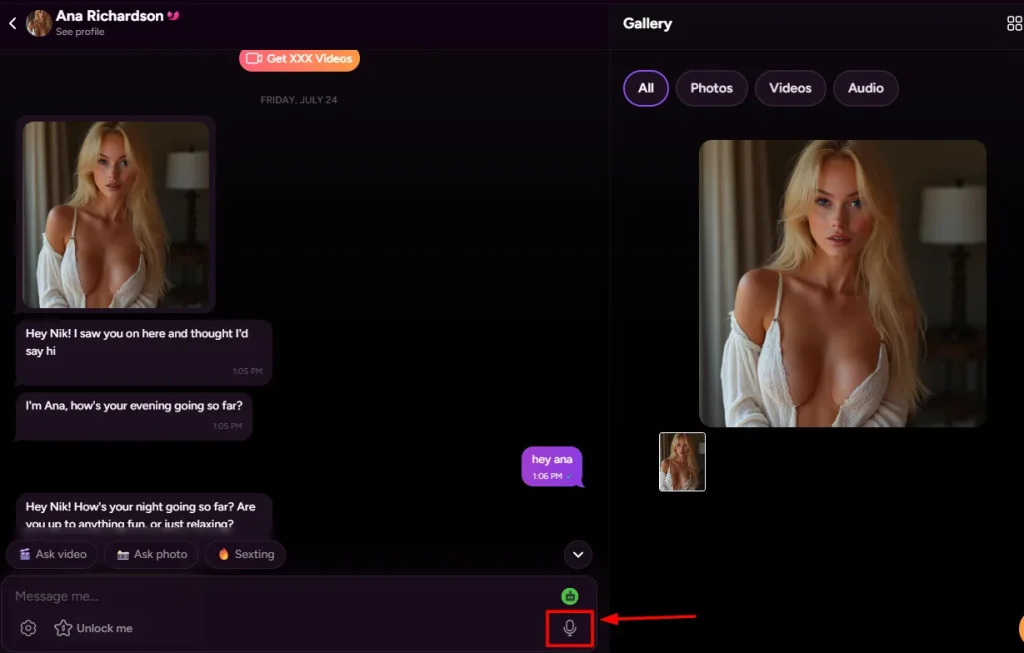Screen dimensions: 1024x653
Task: Tap the Ask video quick action
Action: click(x=52, y=554)
